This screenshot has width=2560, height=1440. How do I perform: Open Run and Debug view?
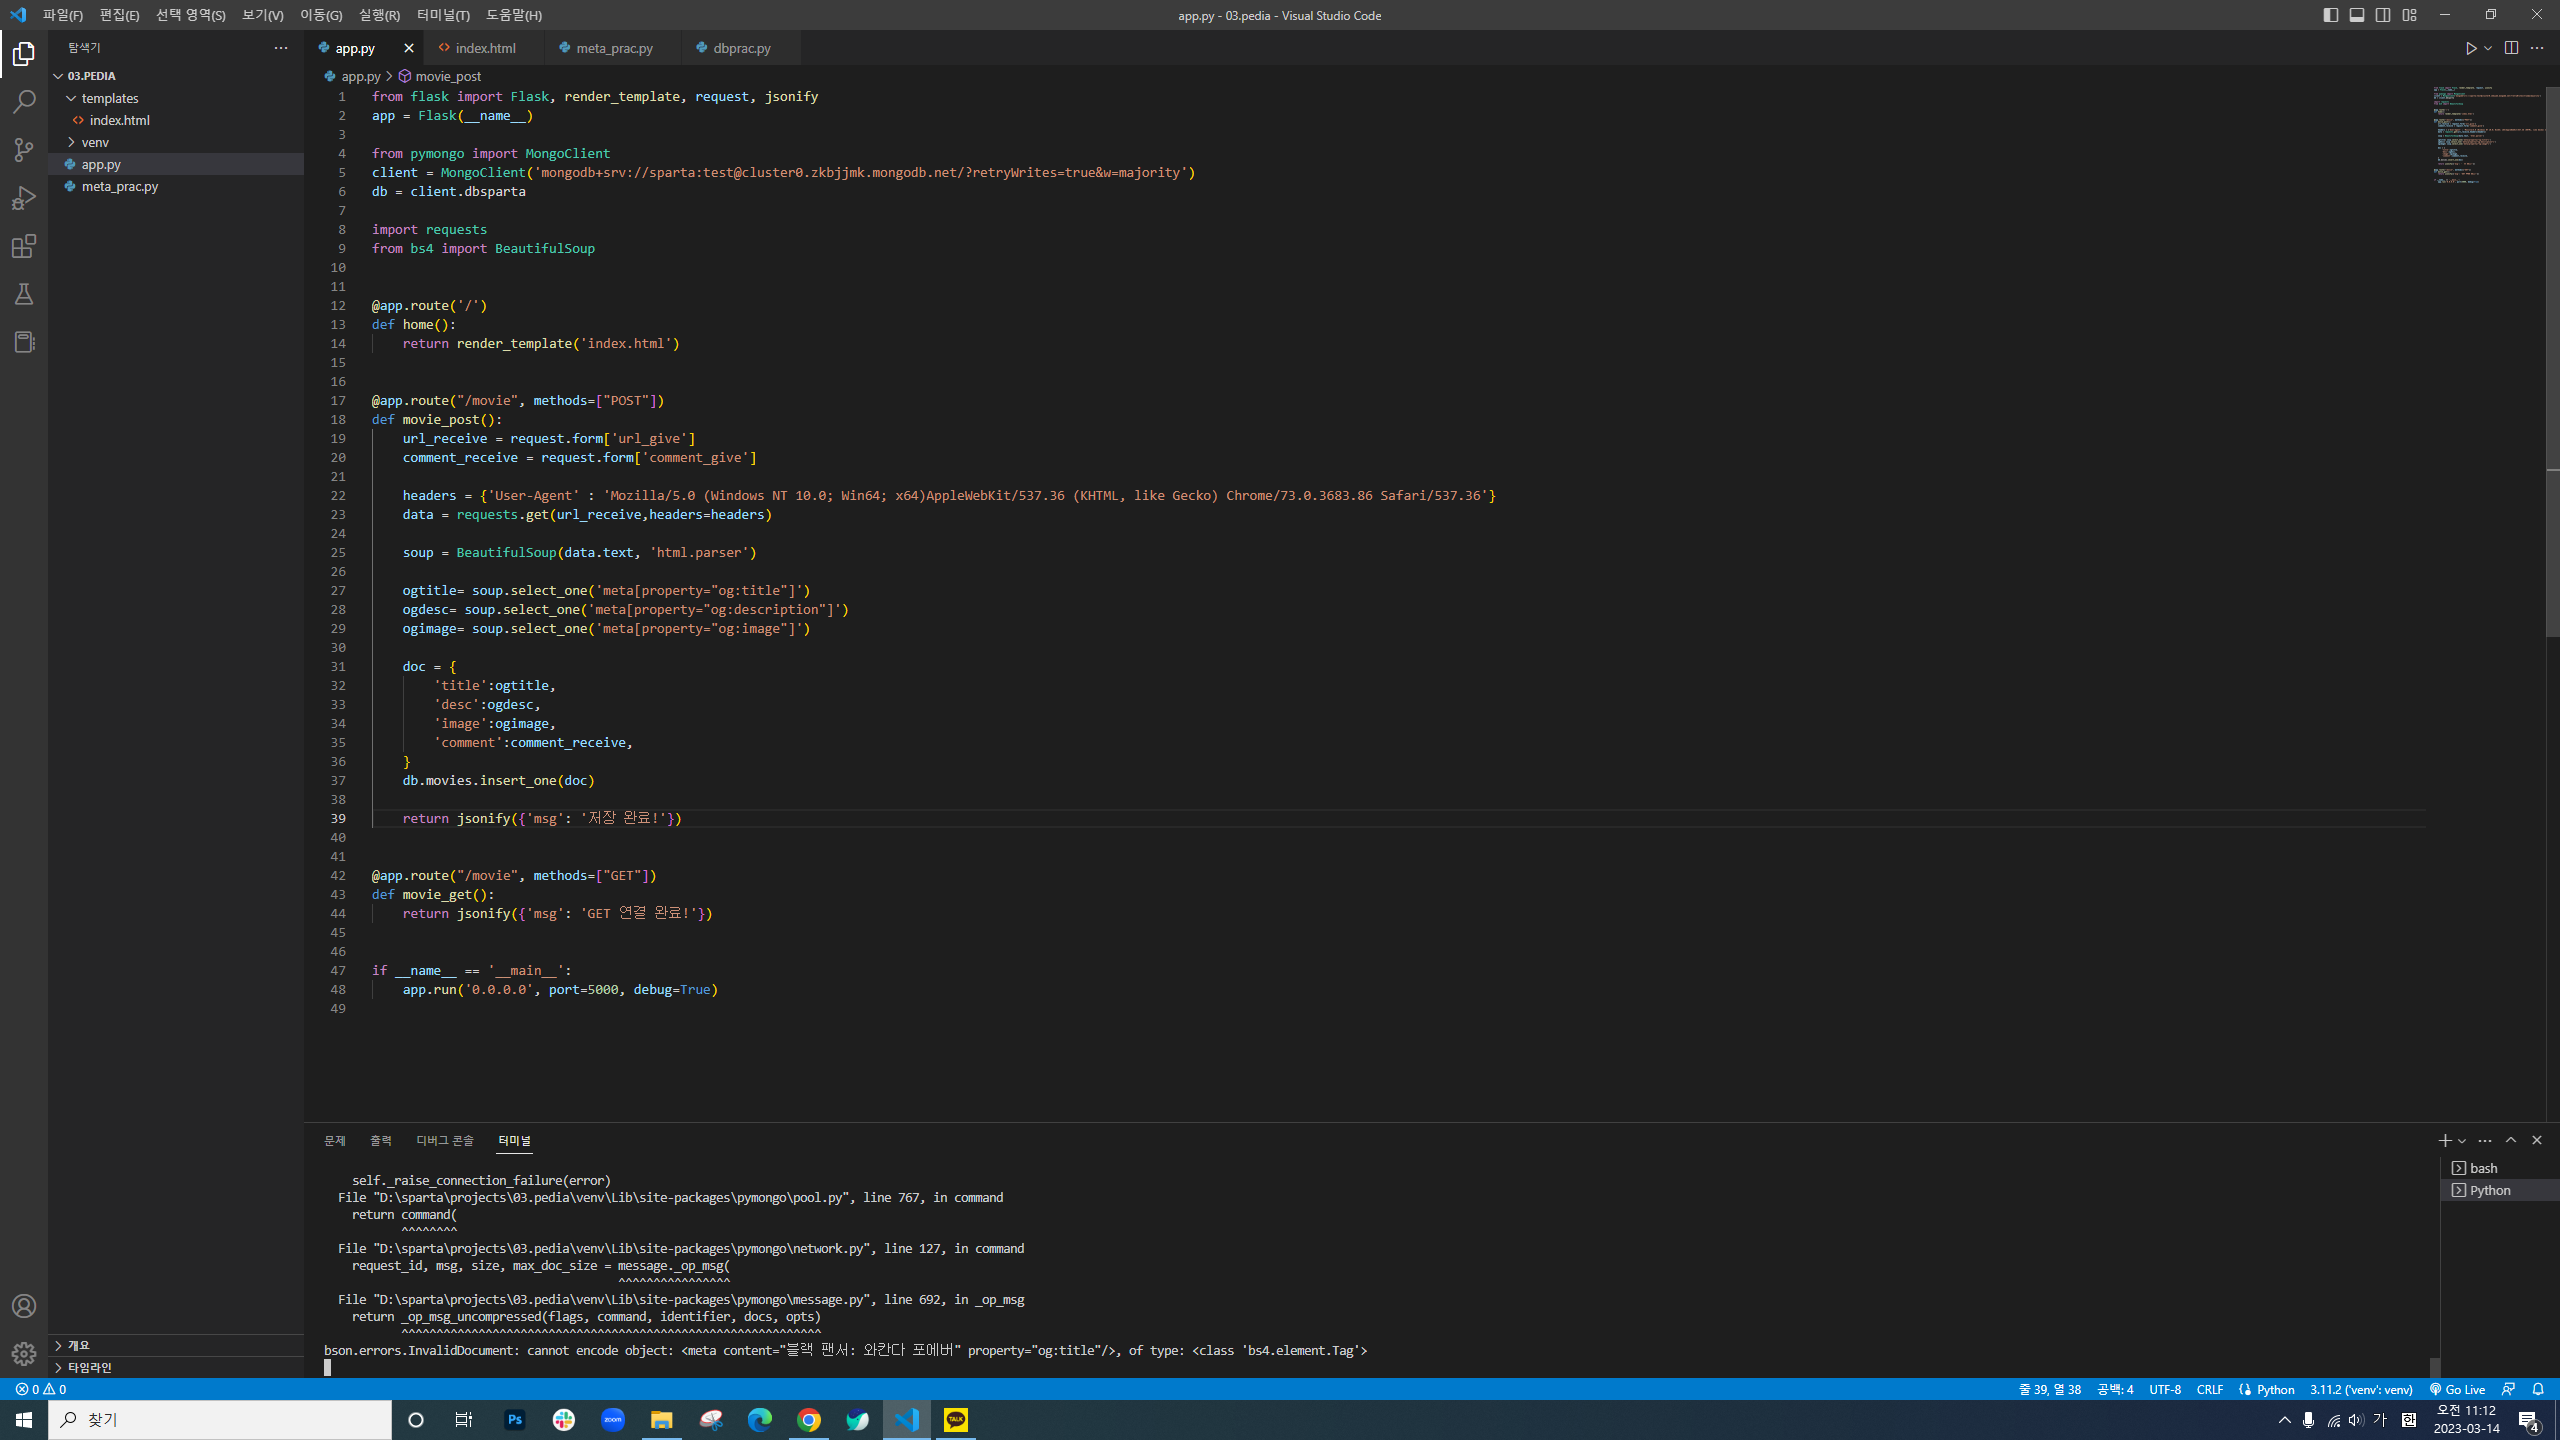(x=24, y=198)
